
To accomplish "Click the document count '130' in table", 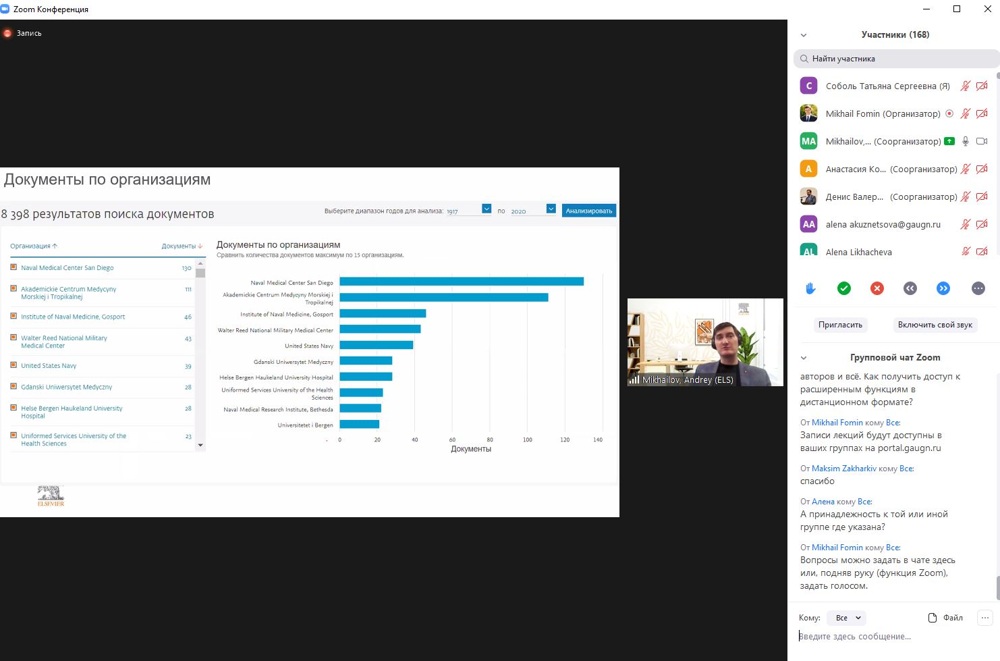I will point(186,268).
